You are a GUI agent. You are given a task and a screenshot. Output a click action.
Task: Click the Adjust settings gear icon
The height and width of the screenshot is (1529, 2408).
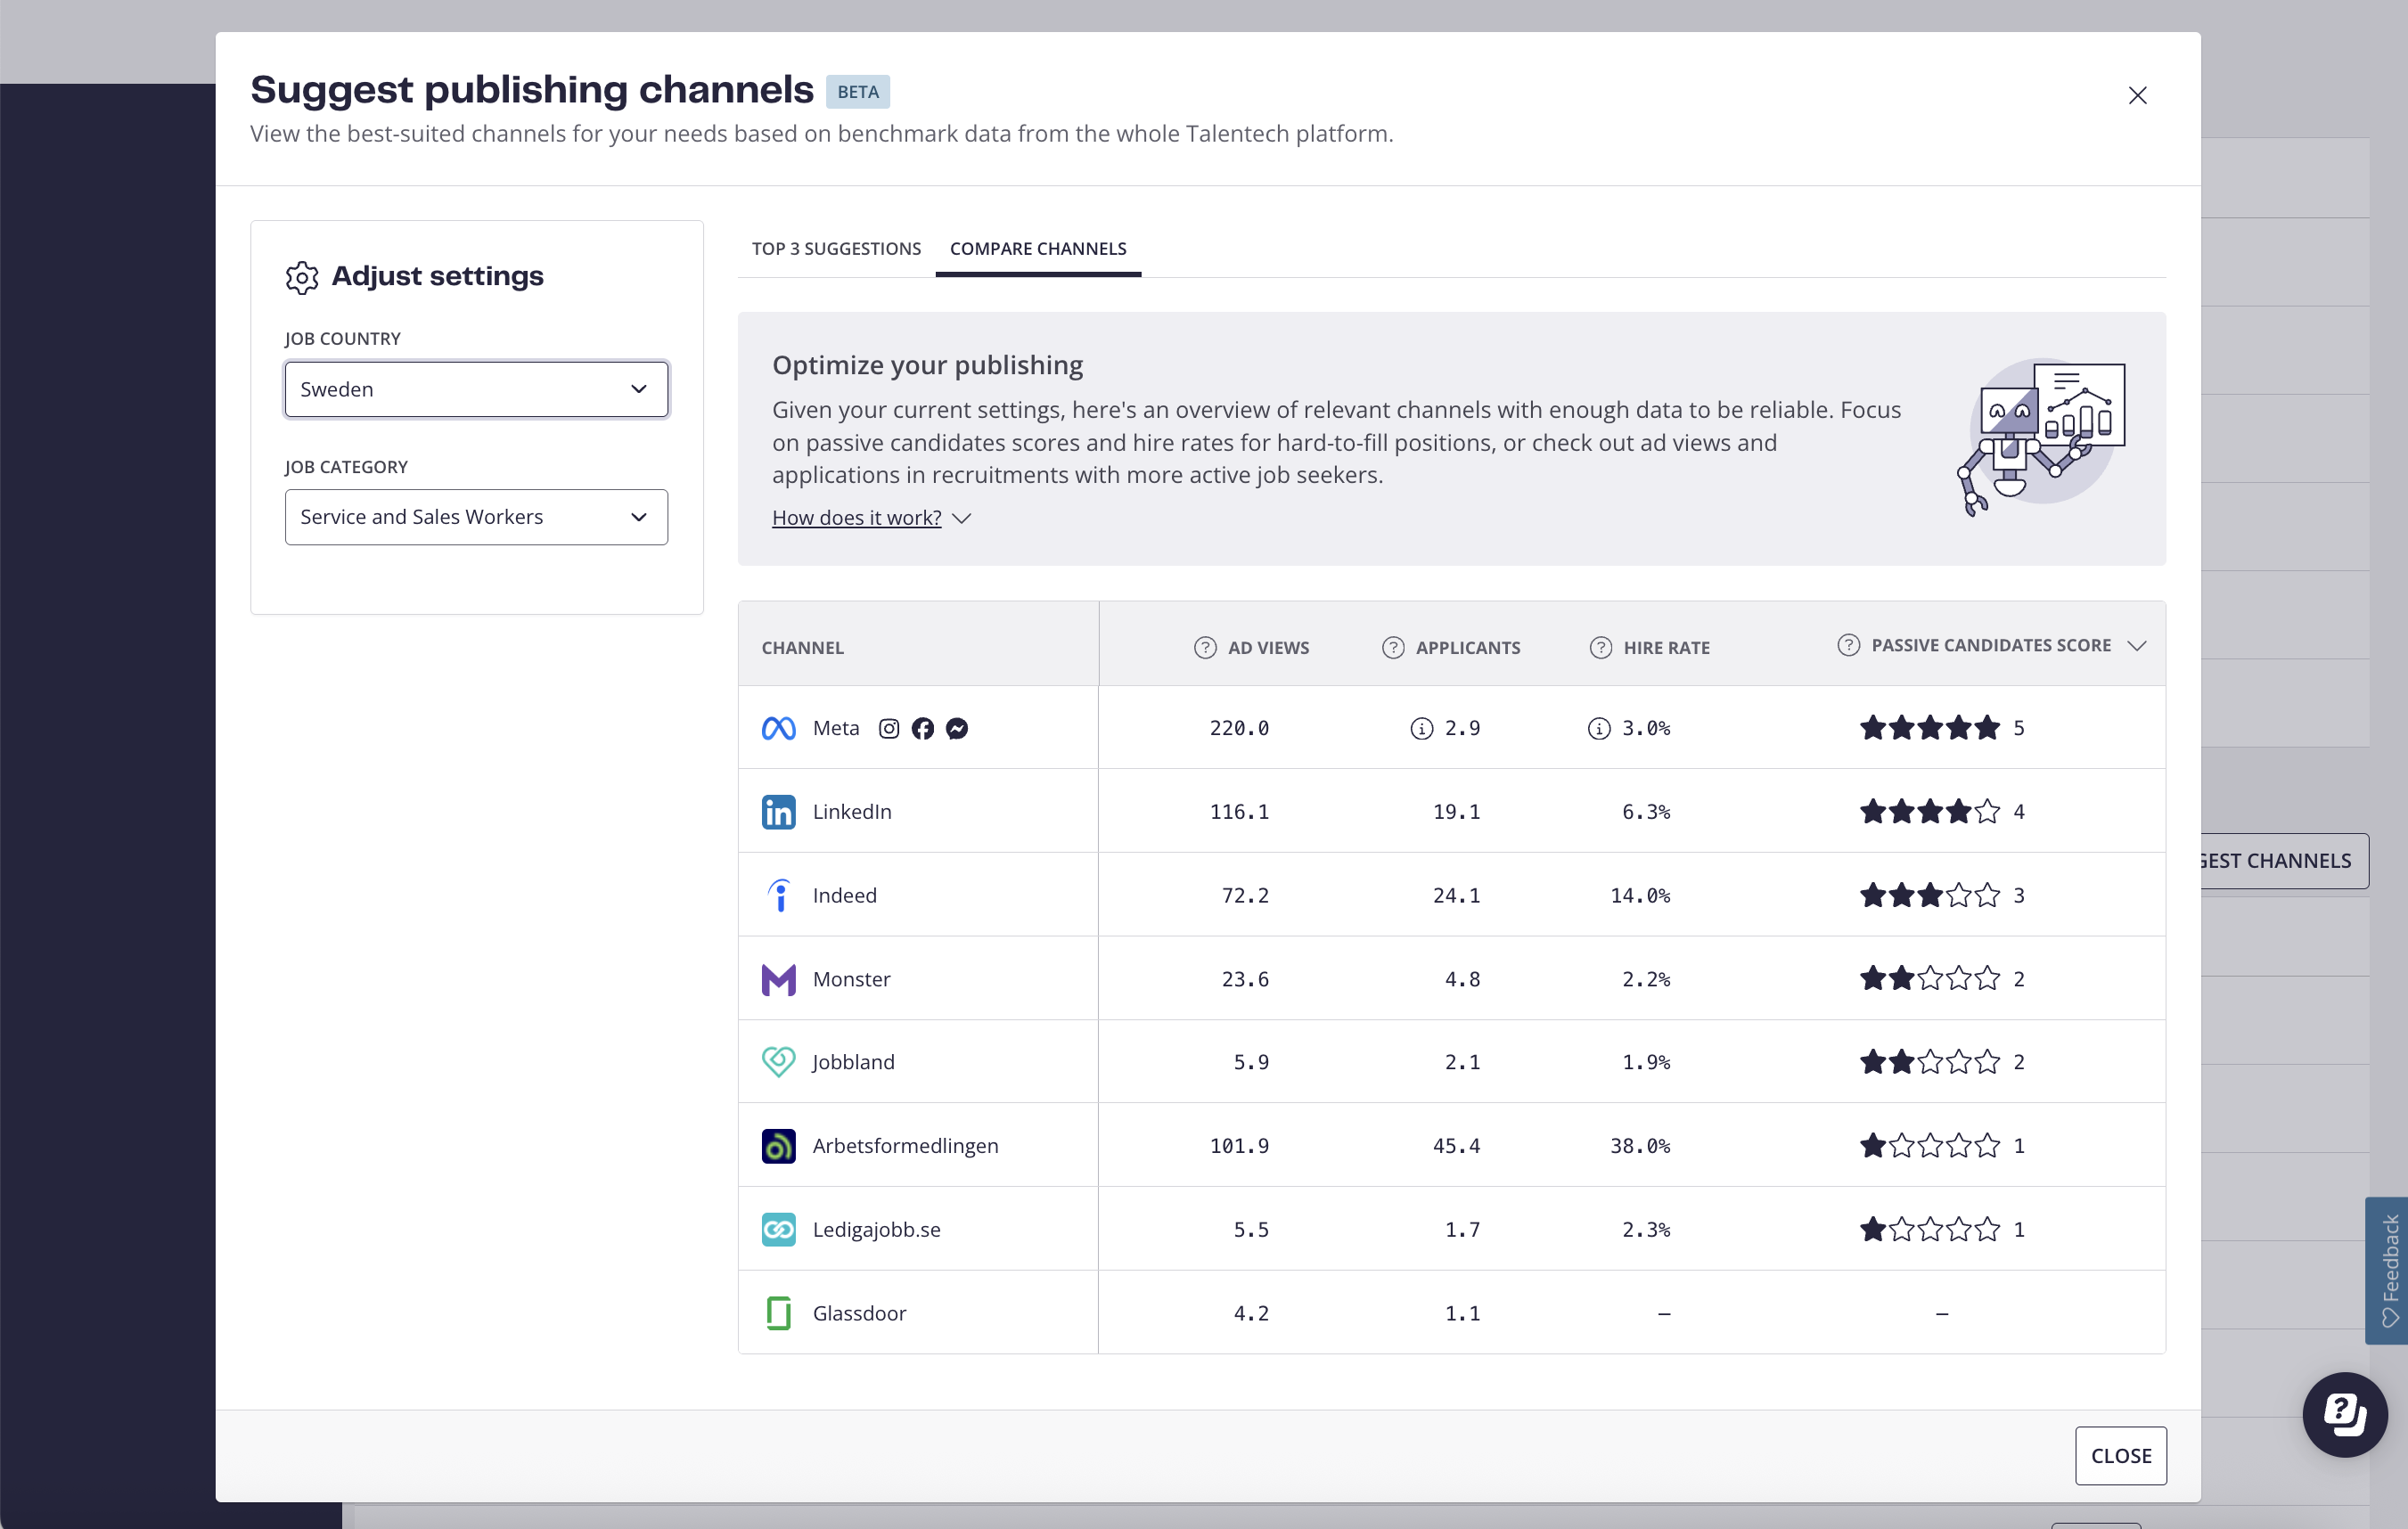301,277
